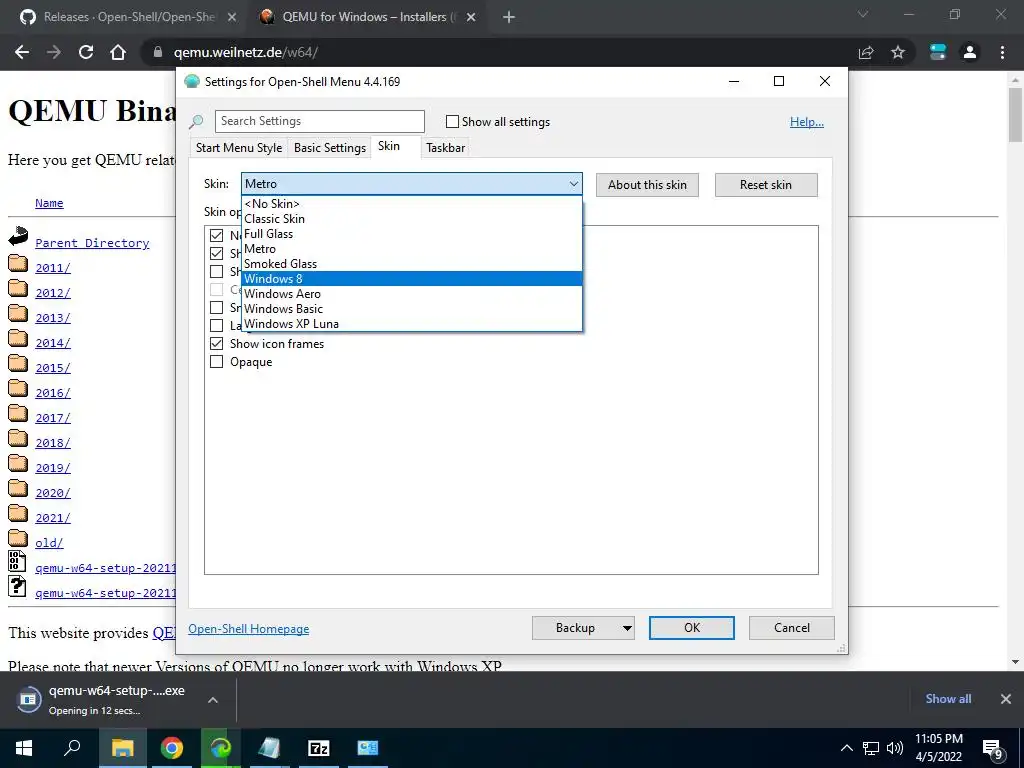
Task: Open 7-Zip from taskbar
Action: point(319,748)
